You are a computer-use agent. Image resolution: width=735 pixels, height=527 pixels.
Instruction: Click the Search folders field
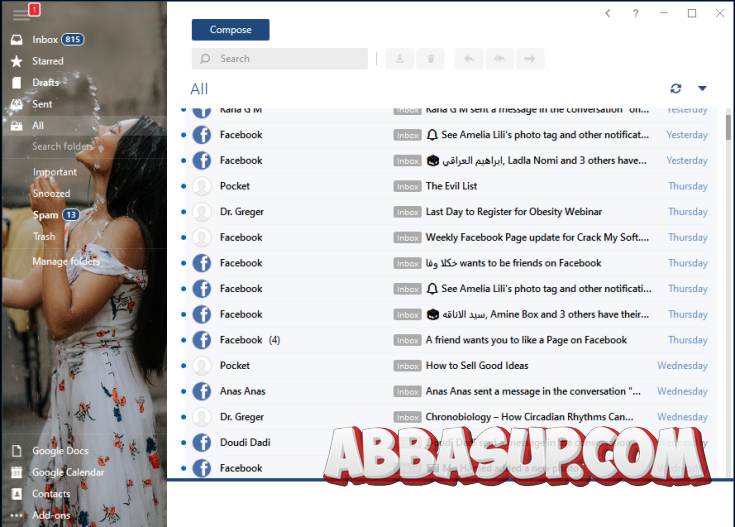click(x=62, y=146)
